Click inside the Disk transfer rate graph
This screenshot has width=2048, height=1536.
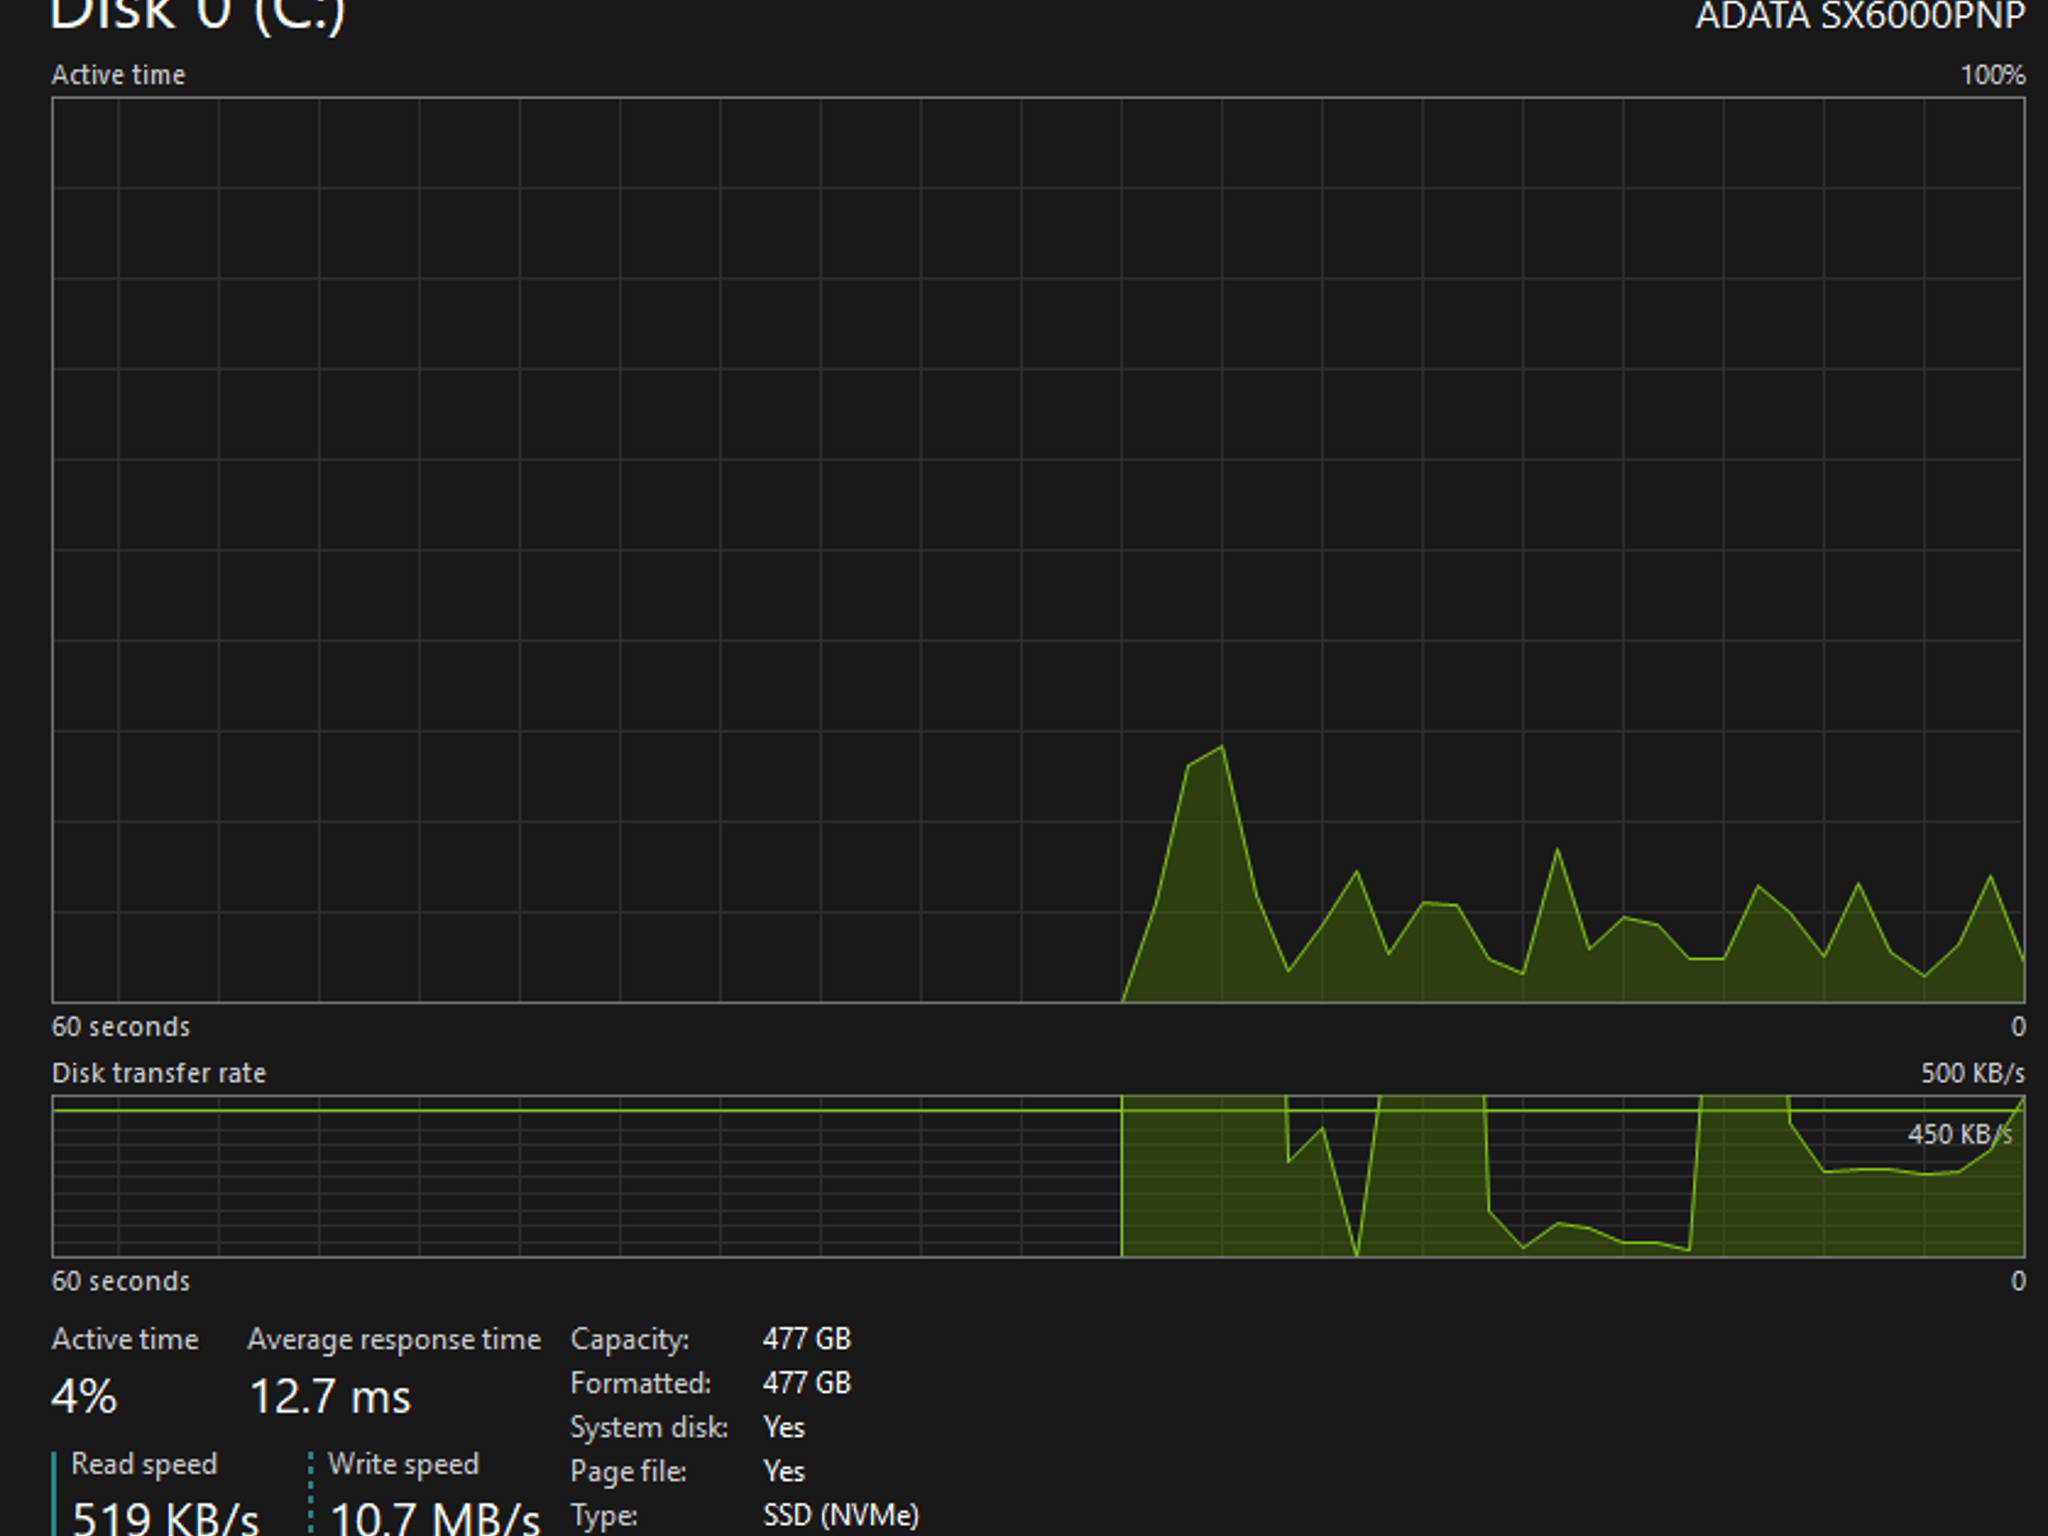coord(1038,1176)
